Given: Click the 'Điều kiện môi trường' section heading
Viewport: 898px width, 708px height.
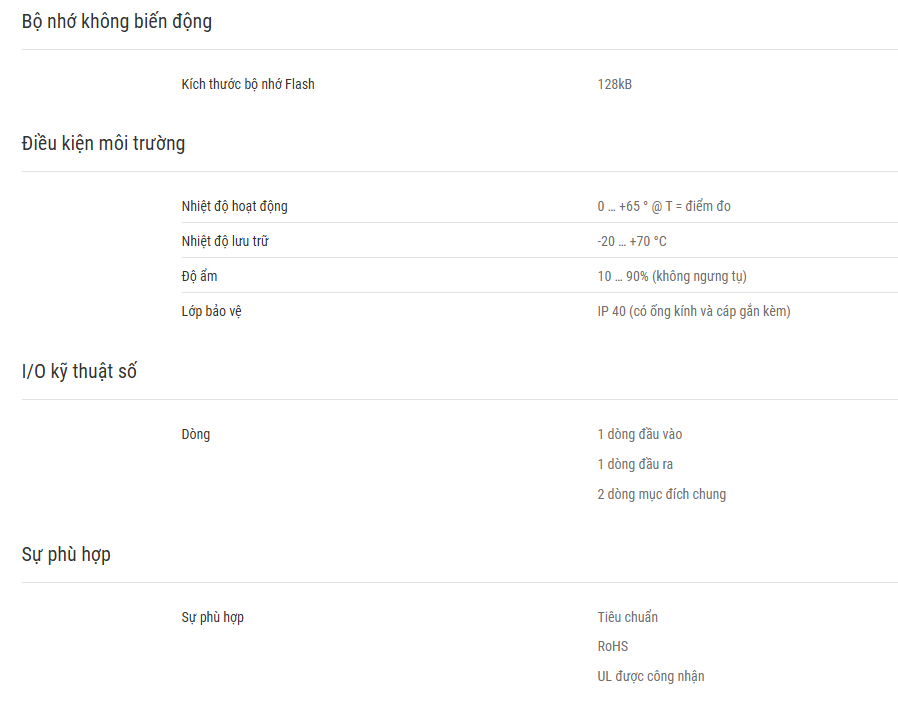Looking at the screenshot, I should tap(104, 143).
